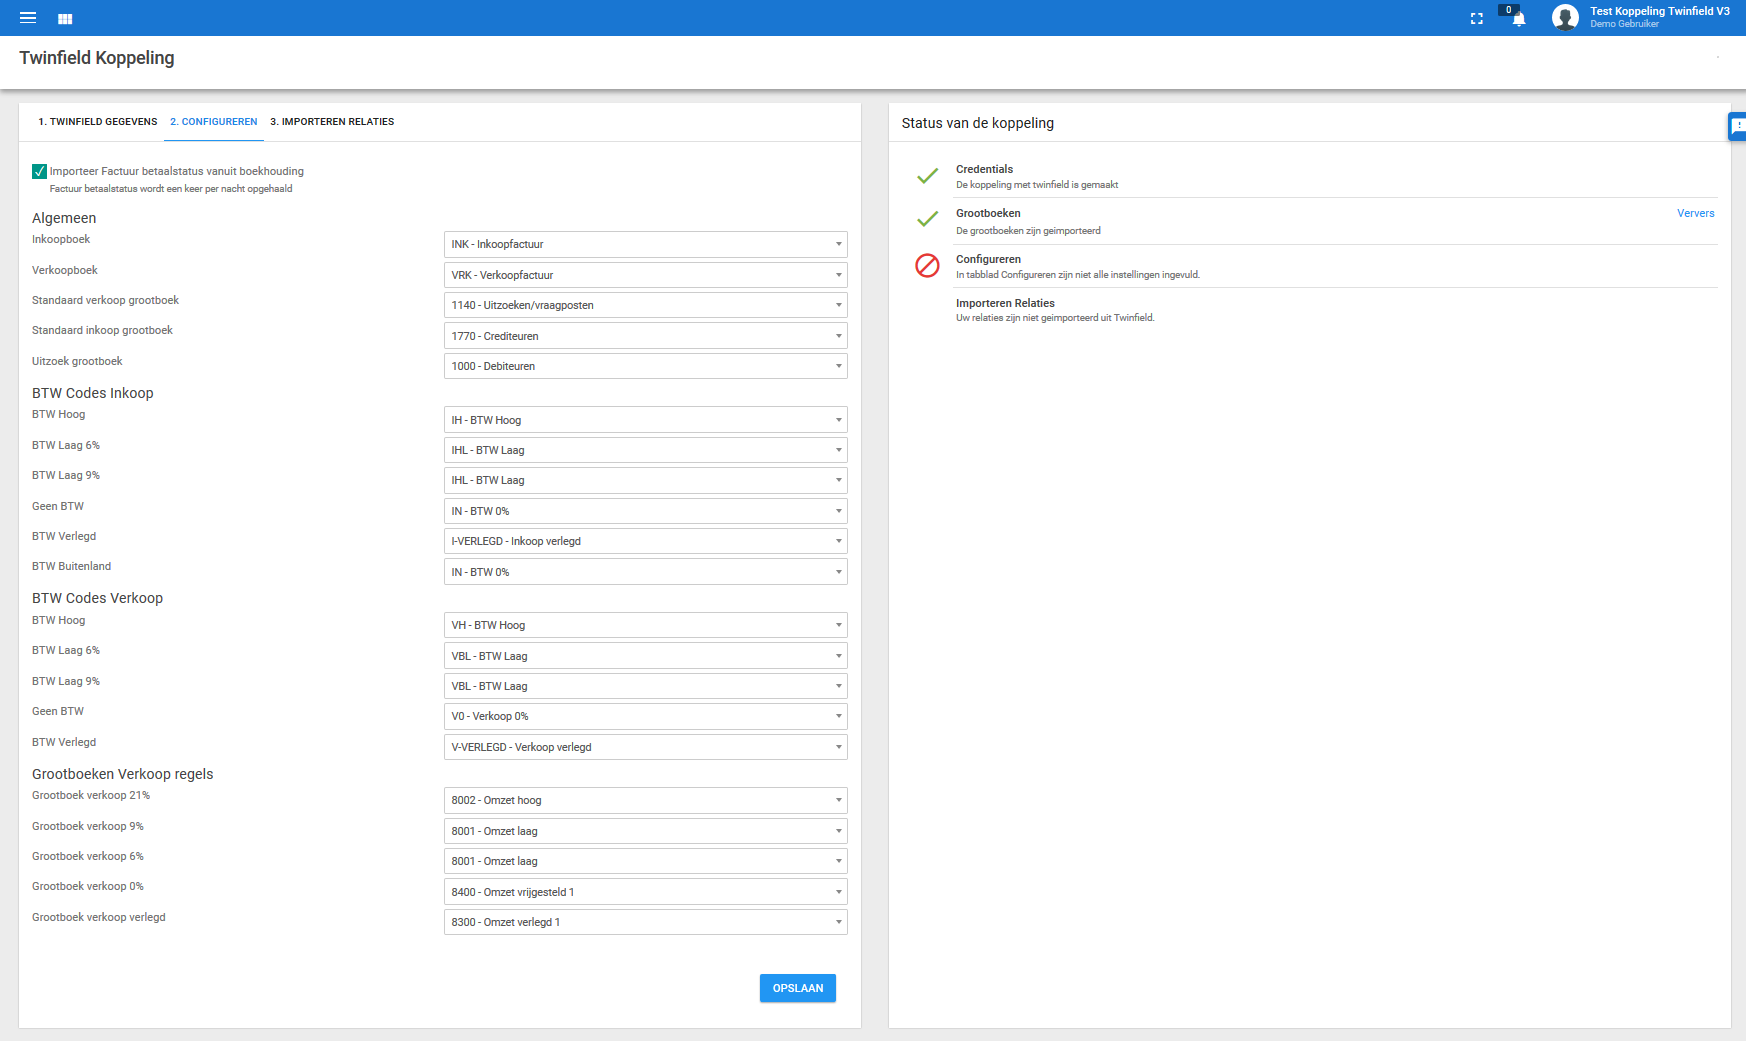
Task: Open Grootboek verkoop 9% dropdown
Action: pyautogui.click(x=646, y=831)
